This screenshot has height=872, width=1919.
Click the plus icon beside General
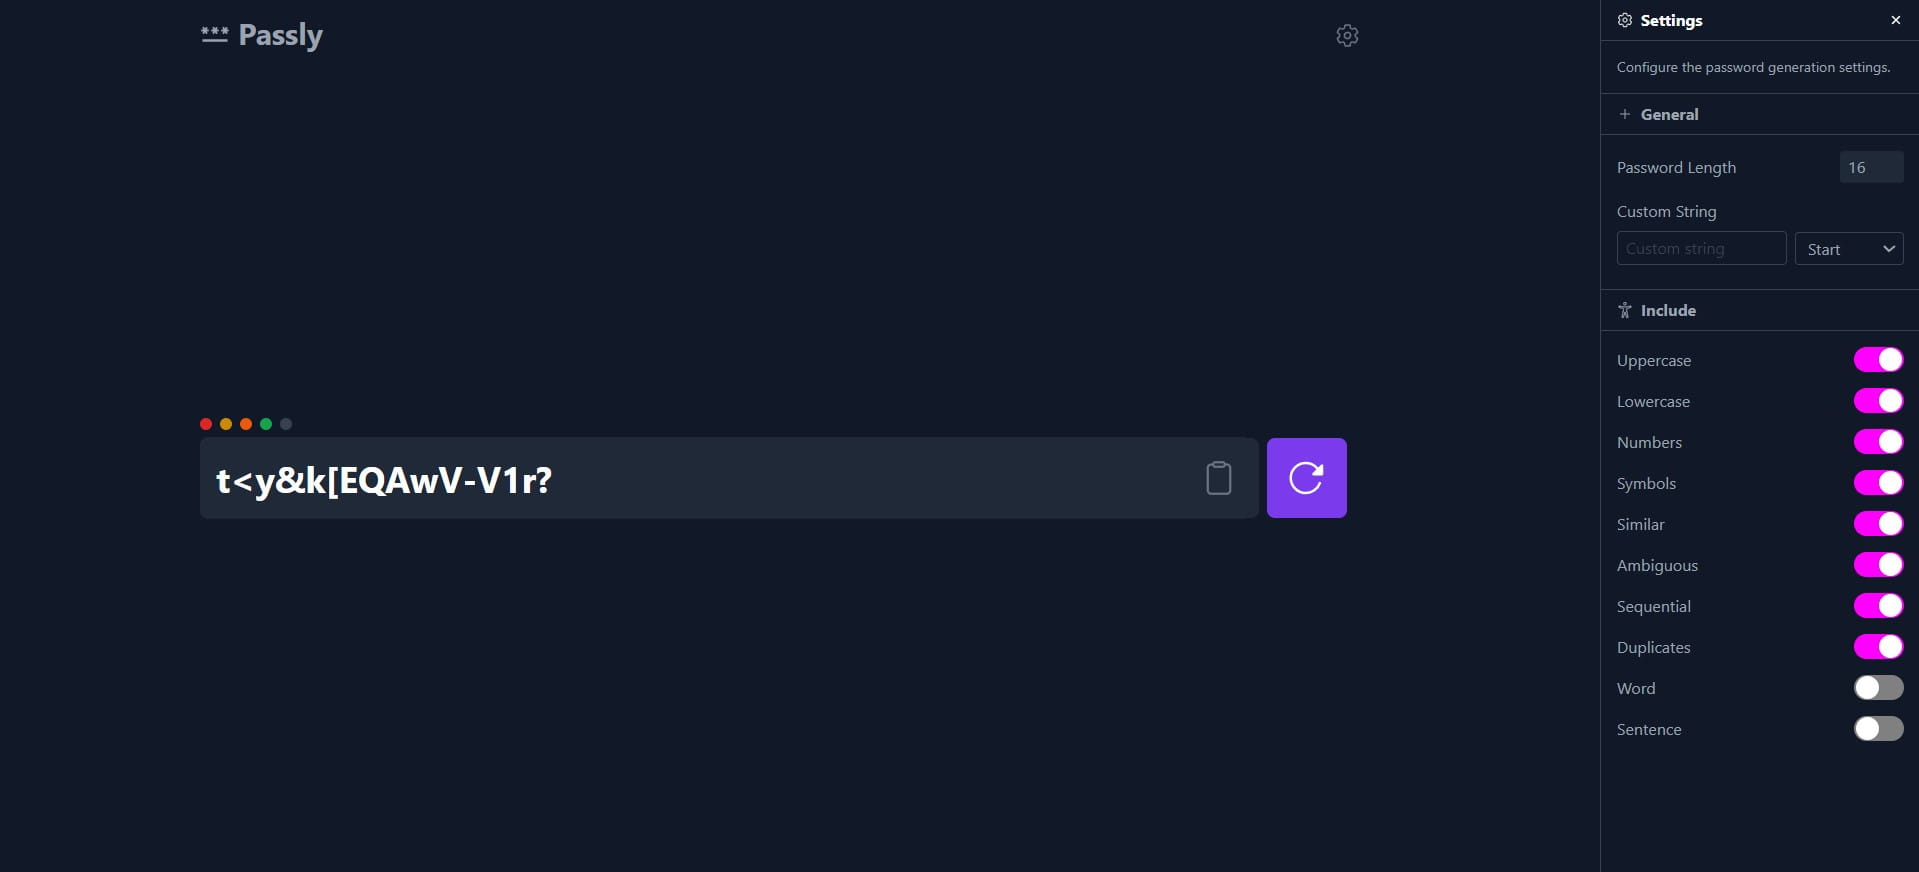pos(1625,114)
